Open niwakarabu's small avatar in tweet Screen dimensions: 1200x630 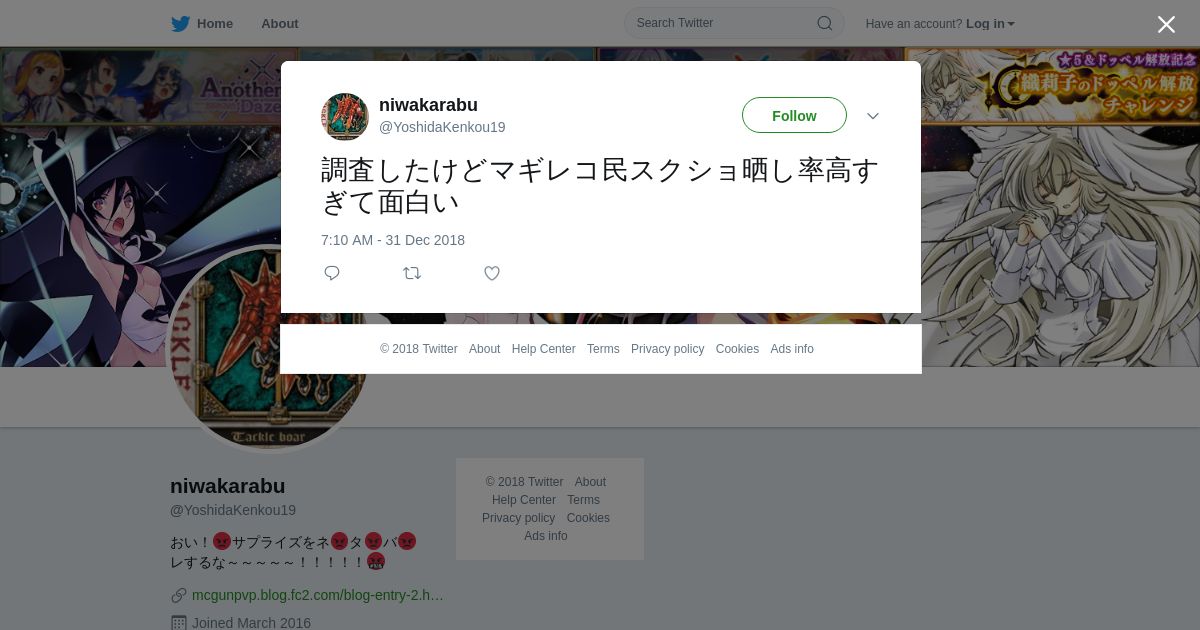pos(345,117)
